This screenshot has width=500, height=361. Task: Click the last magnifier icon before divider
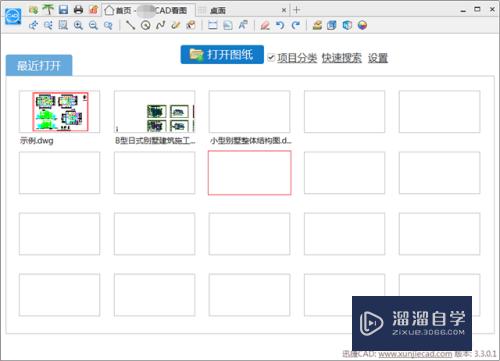108,25
